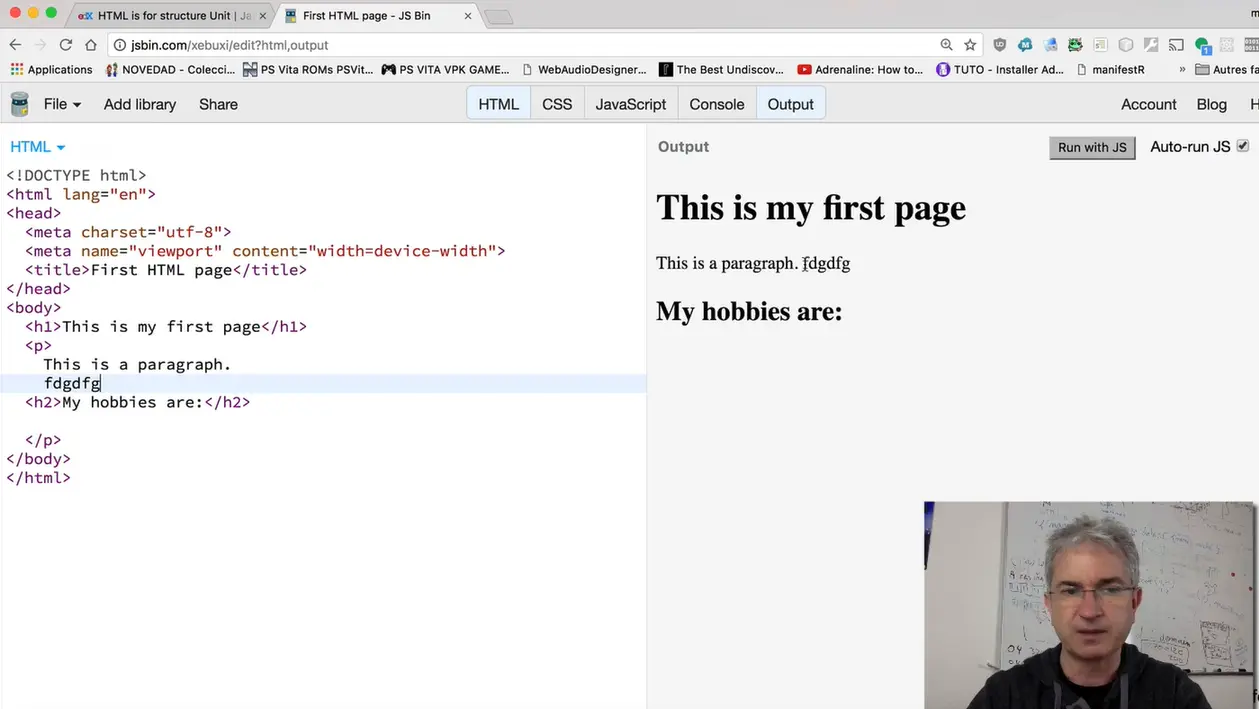
Task: Toggle the Console panel tab
Action: coord(717,104)
